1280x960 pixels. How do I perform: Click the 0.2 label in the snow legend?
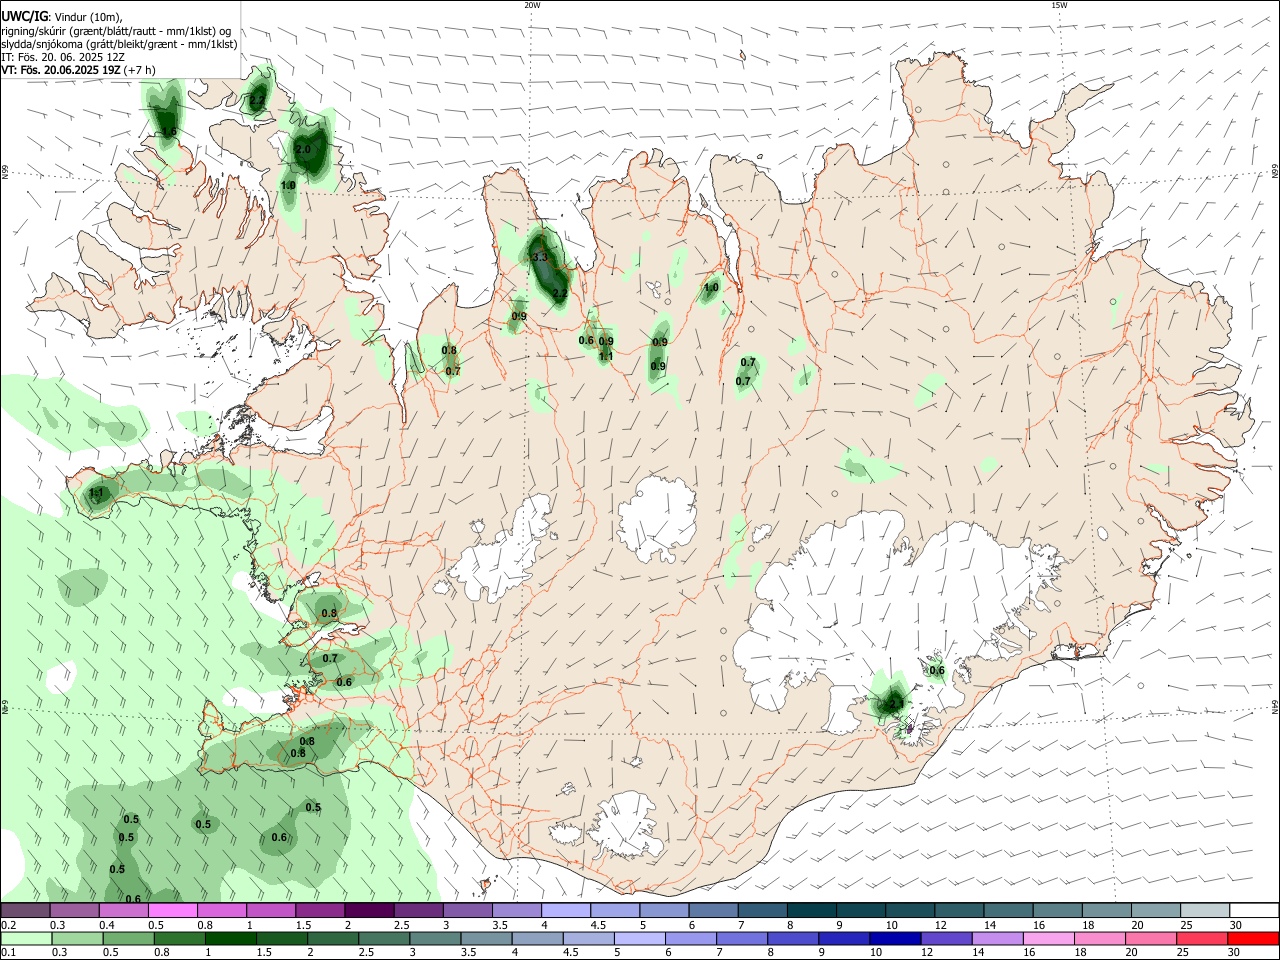pyautogui.click(x=8, y=925)
